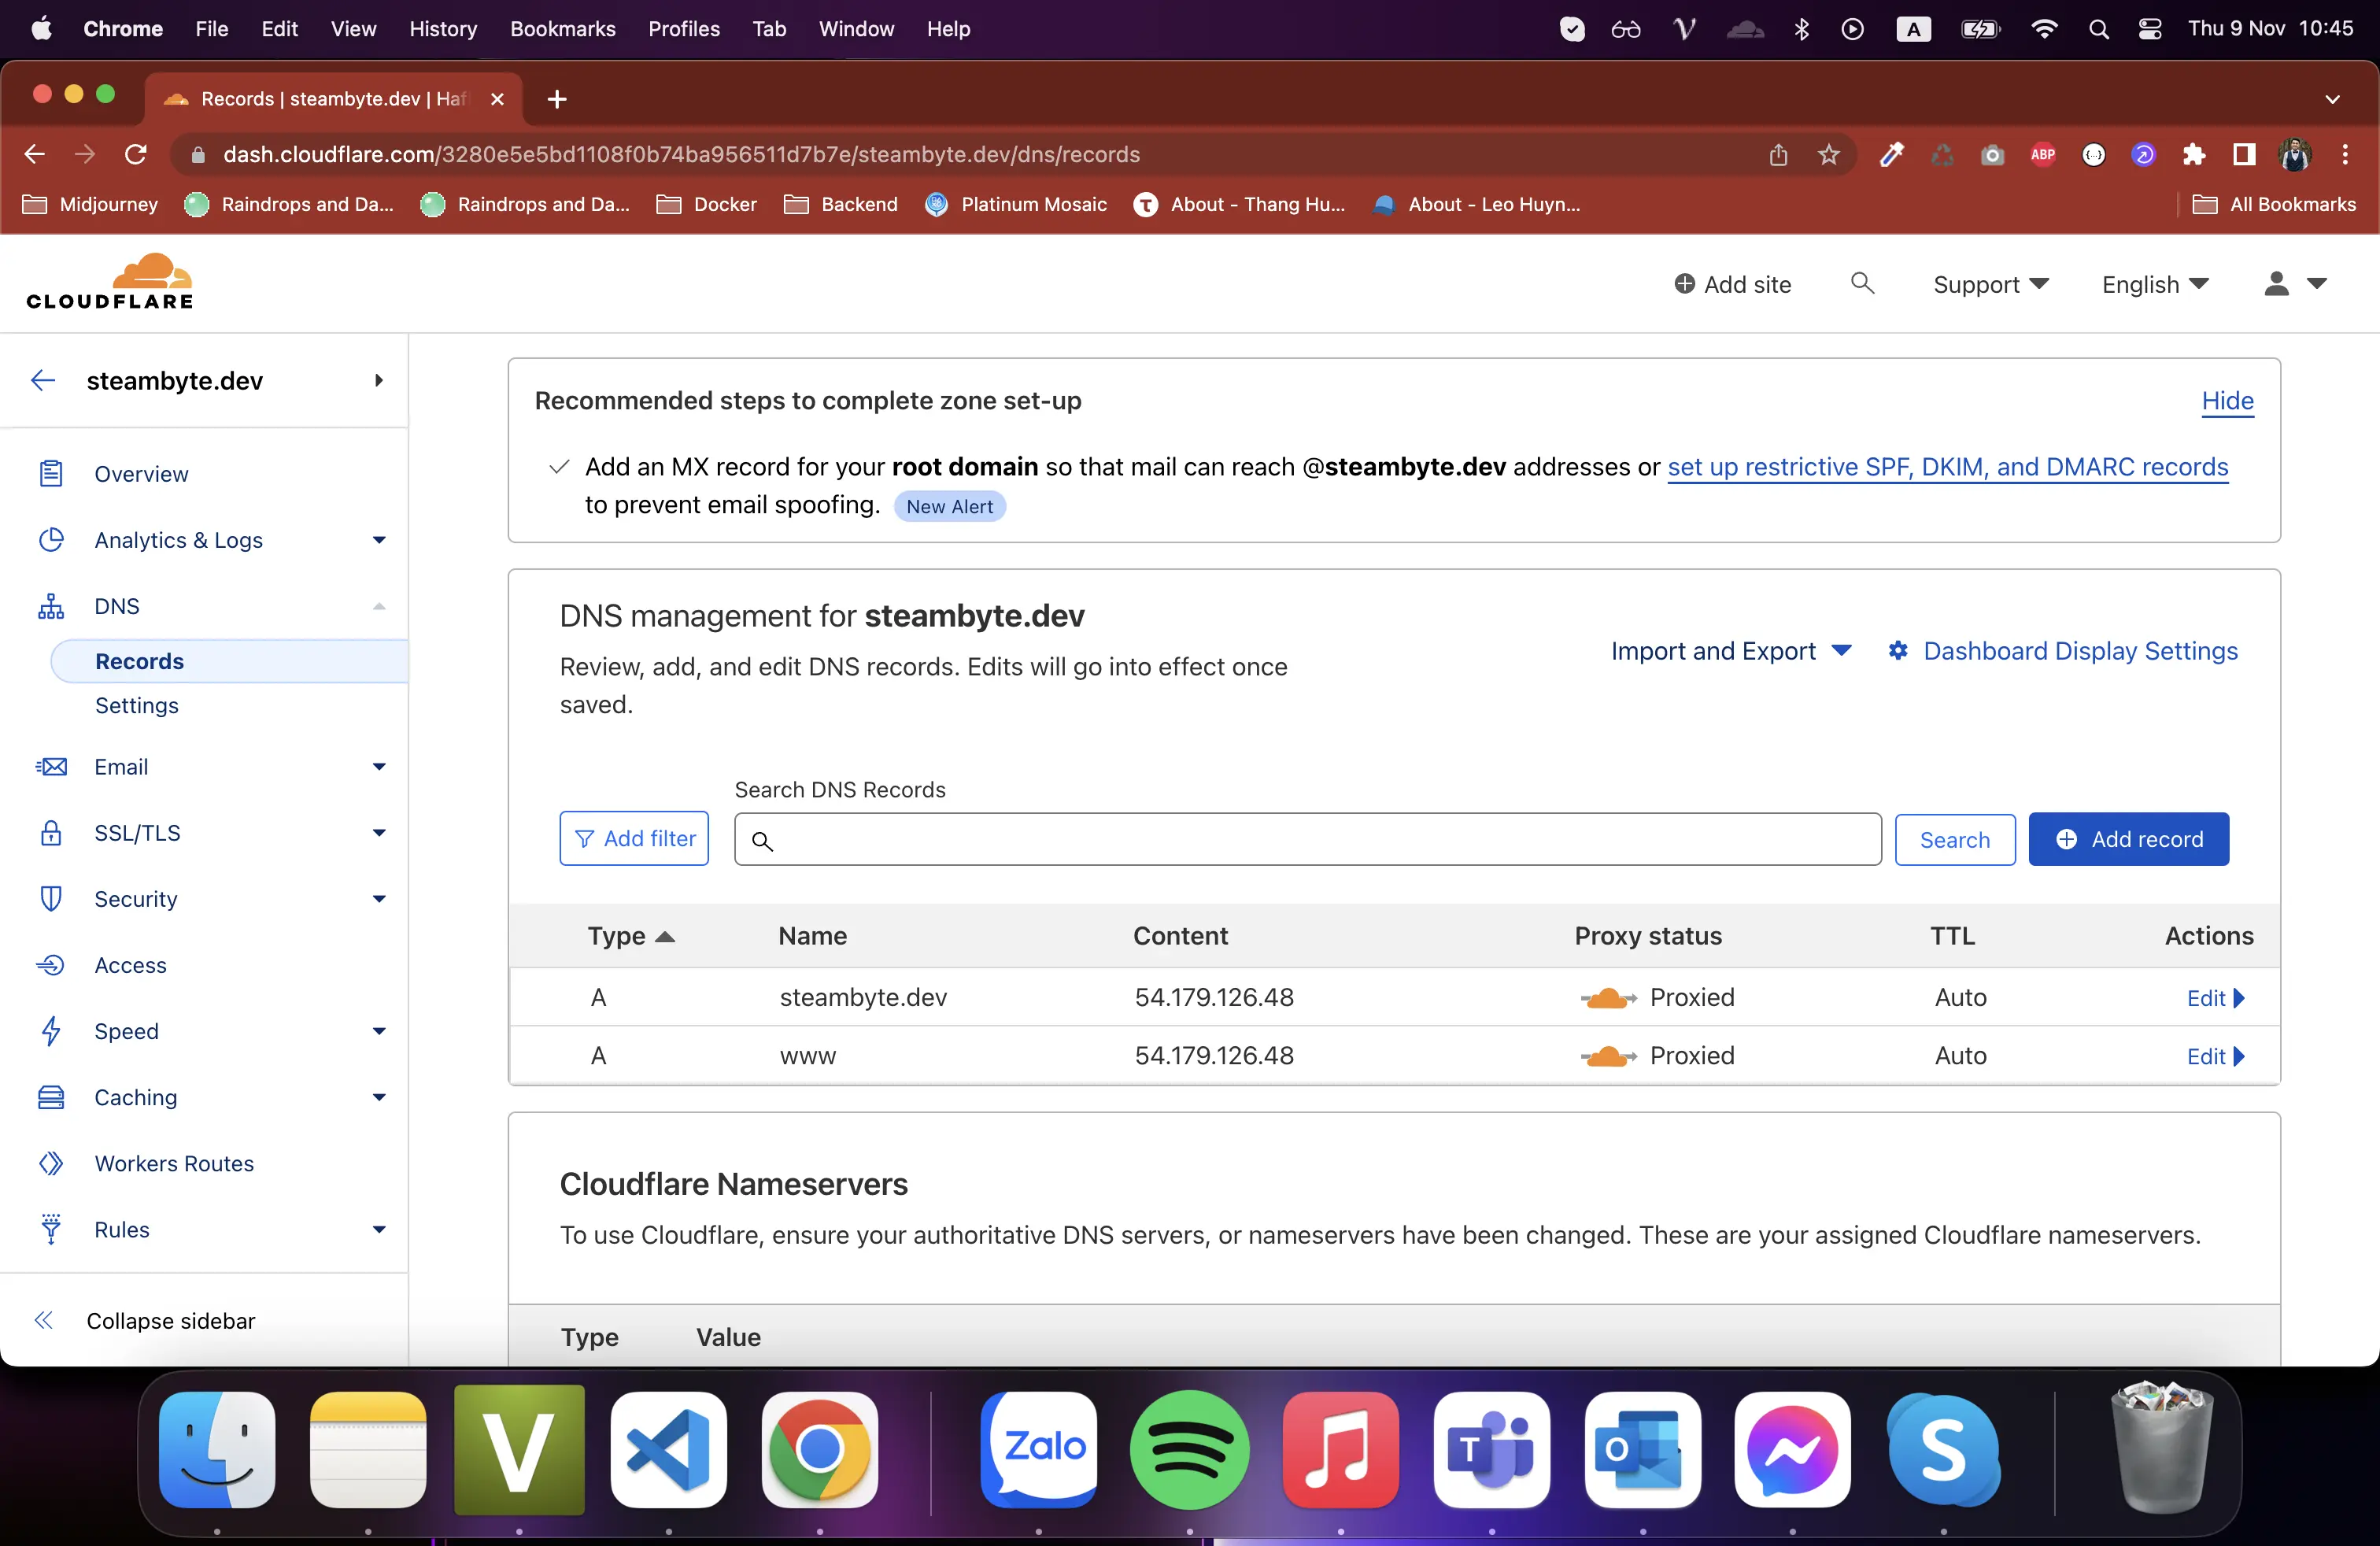Open the Chrome extensions puzzle icon
This screenshot has height=1546, width=2380.
pos(2194,154)
